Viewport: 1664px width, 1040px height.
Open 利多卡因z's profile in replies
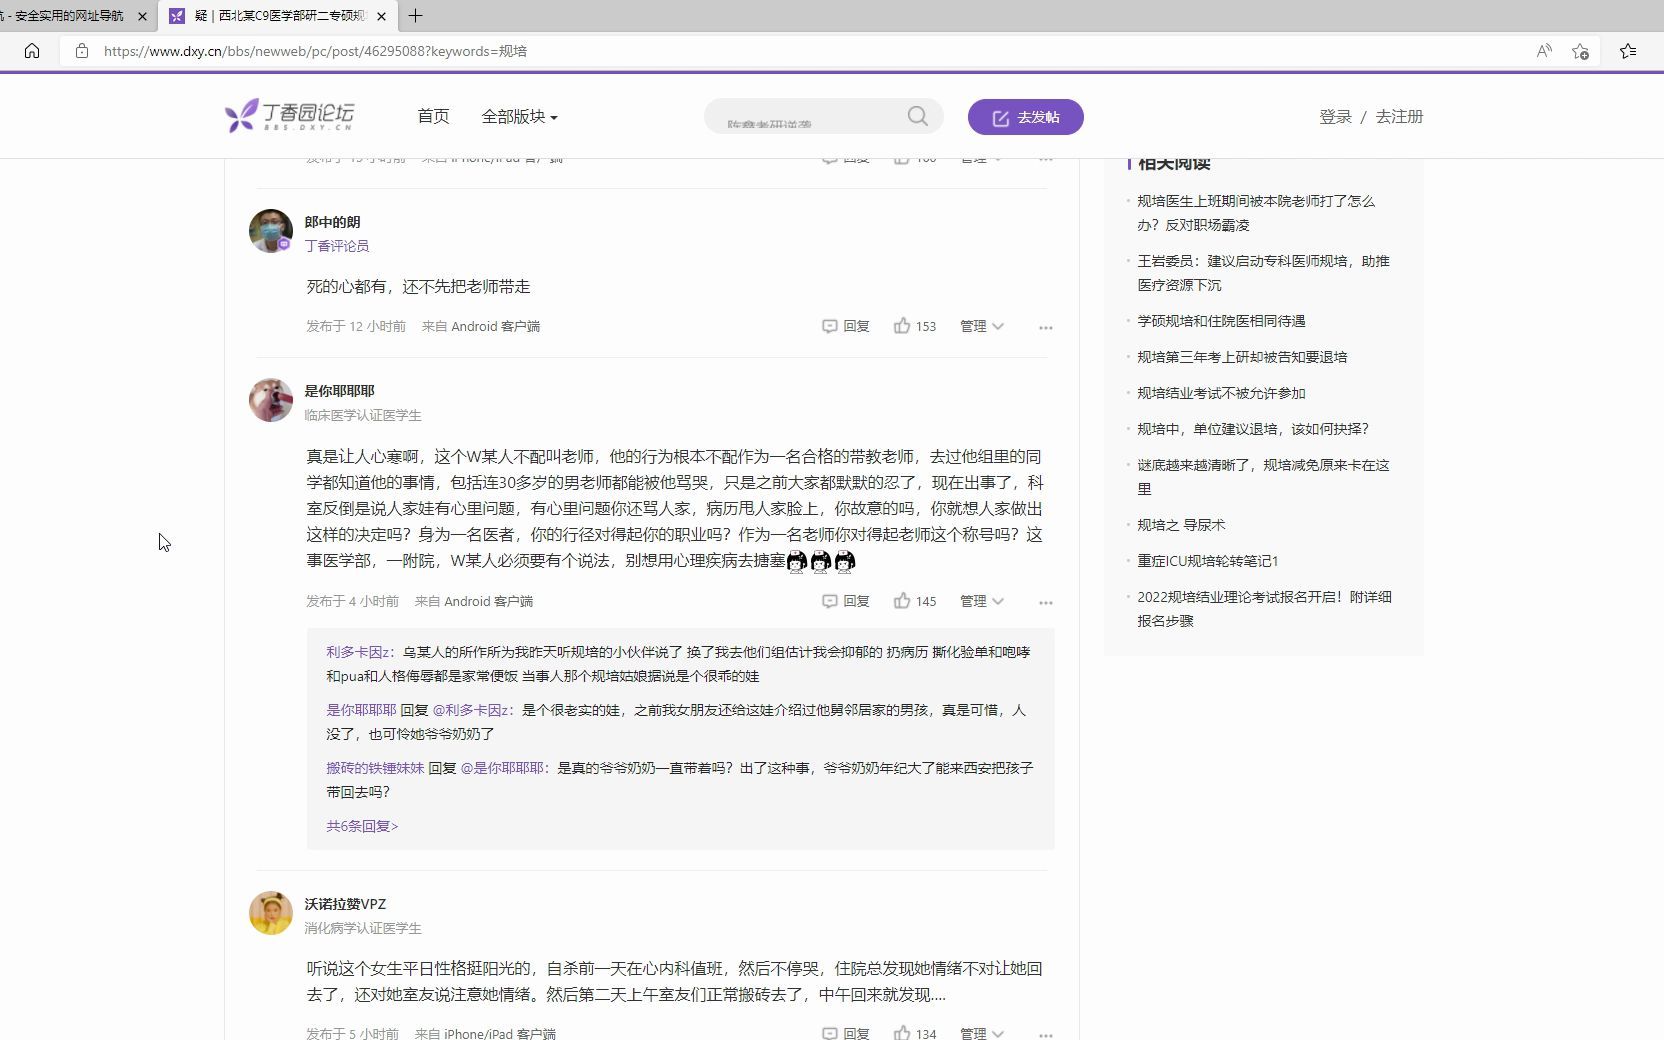click(x=357, y=652)
